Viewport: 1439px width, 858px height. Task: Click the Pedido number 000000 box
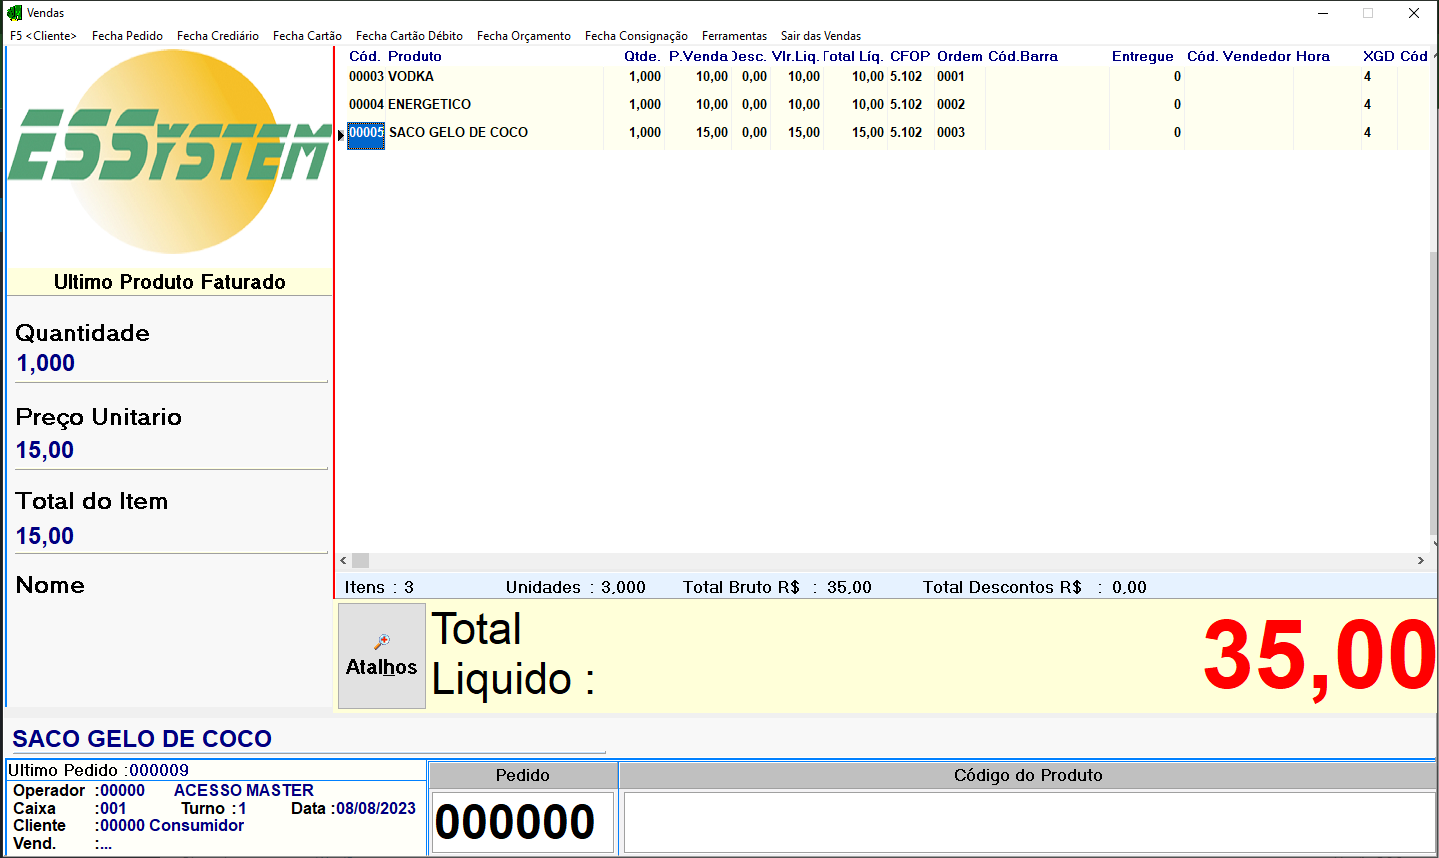522,822
